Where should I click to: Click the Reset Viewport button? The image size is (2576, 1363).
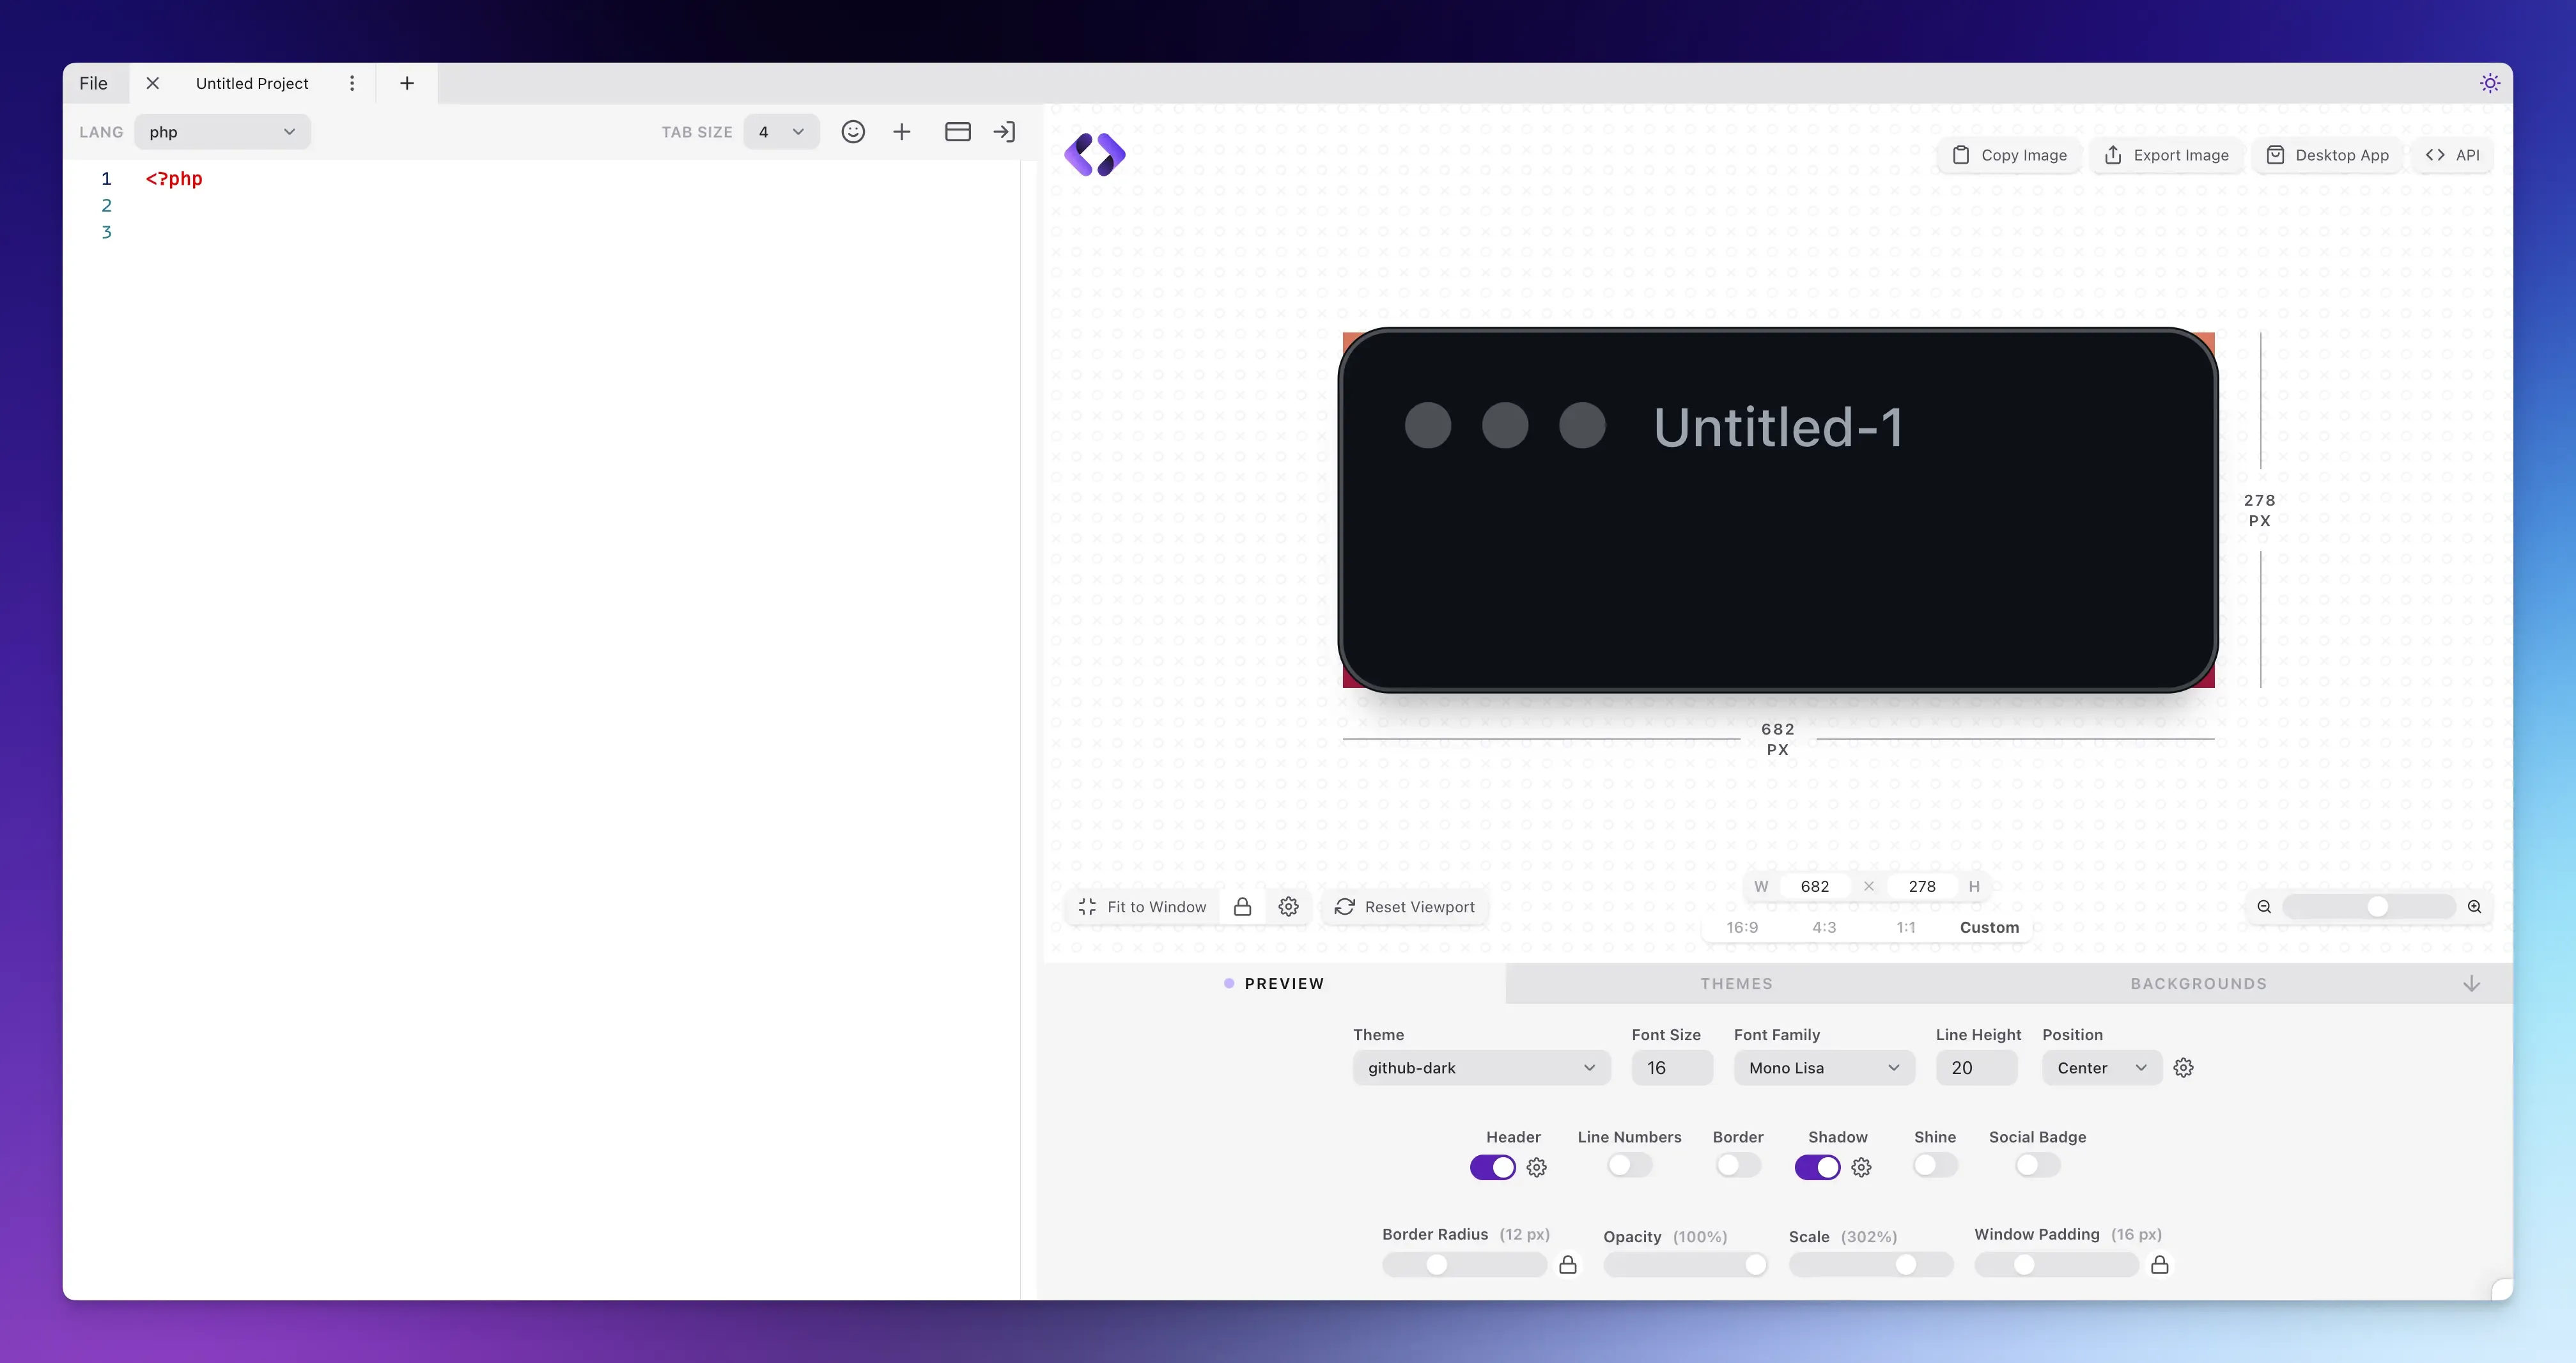click(x=1404, y=907)
